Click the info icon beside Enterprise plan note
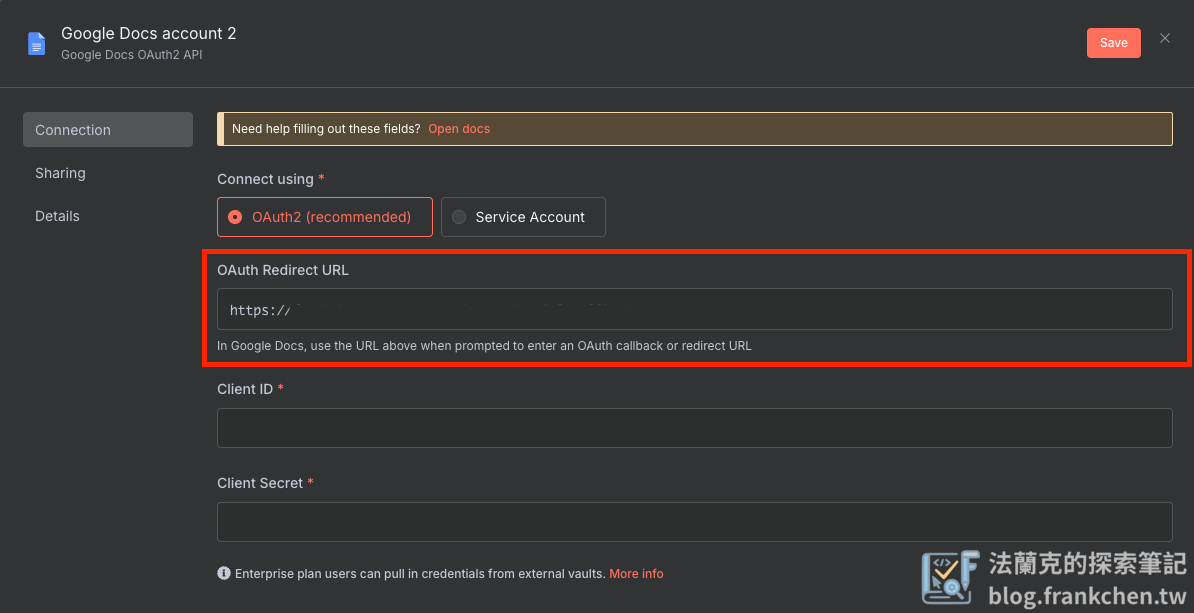The width and height of the screenshot is (1194, 613). pyautogui.click(x=224, y=573)
